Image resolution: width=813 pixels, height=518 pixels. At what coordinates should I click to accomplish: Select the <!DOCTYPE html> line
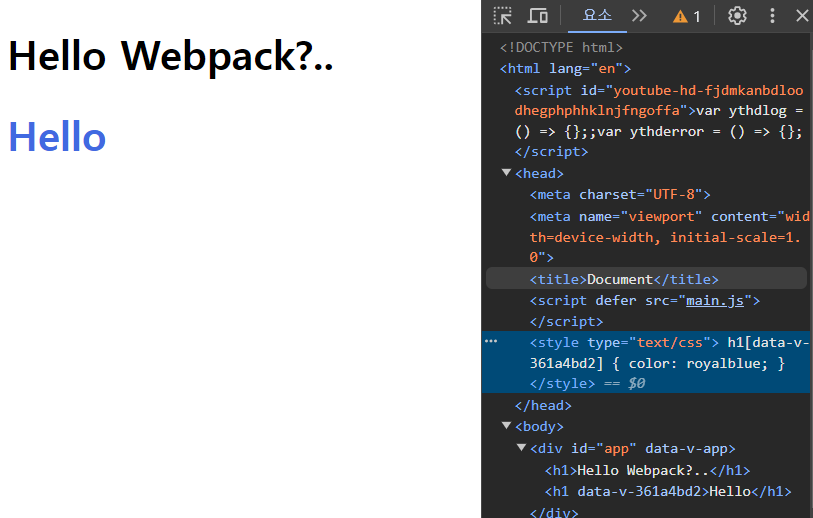click(561, 47)
